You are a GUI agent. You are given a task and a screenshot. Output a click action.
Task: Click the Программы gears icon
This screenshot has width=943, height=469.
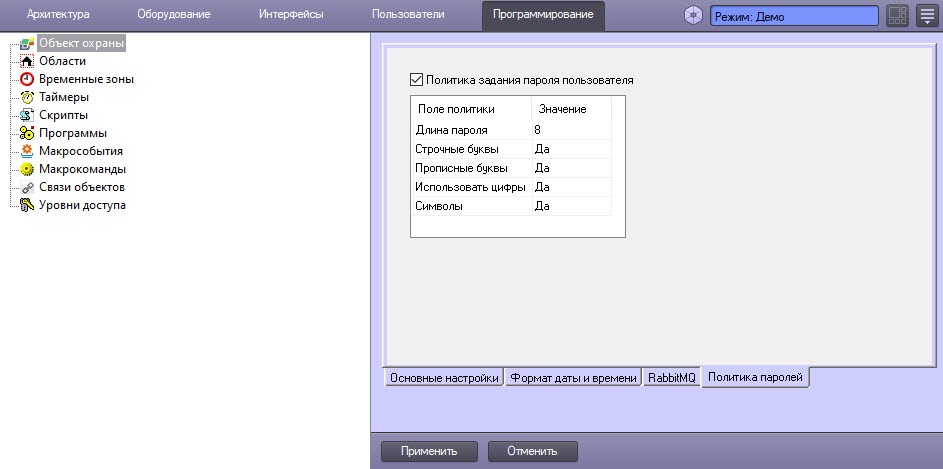click(27, 133)
